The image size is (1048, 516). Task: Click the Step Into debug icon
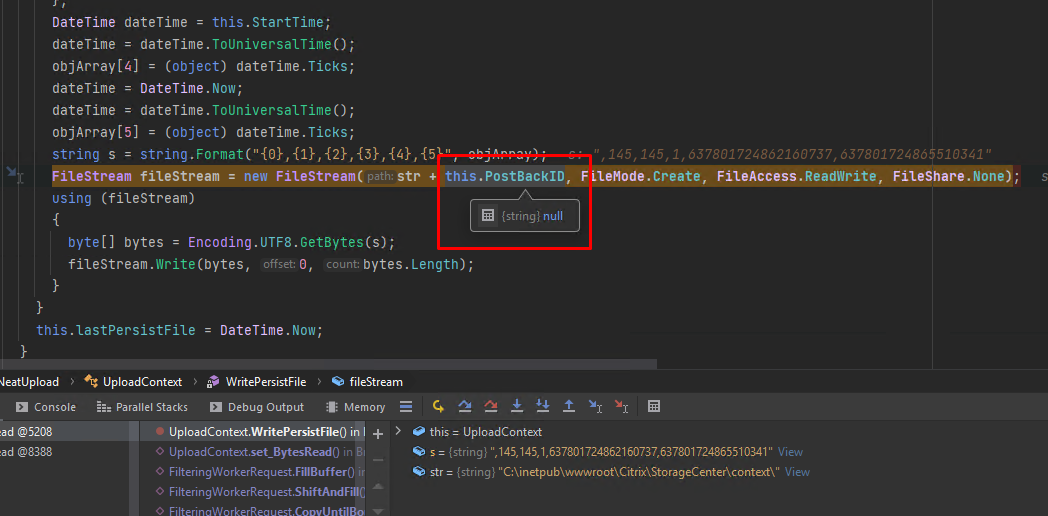tap(517, 407)
